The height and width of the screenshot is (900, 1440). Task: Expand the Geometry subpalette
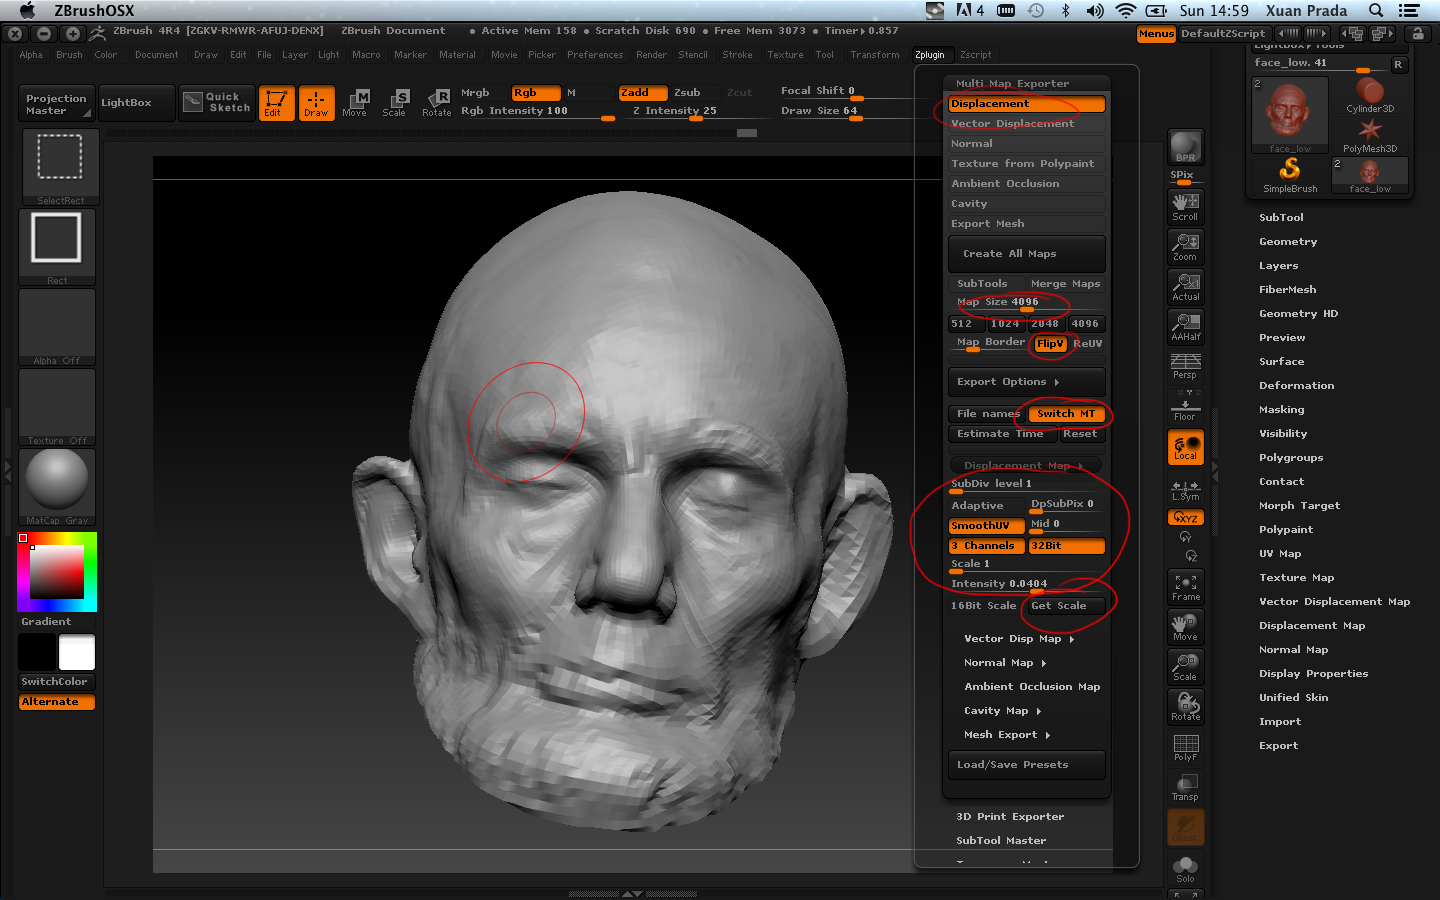pos(1288,241)
